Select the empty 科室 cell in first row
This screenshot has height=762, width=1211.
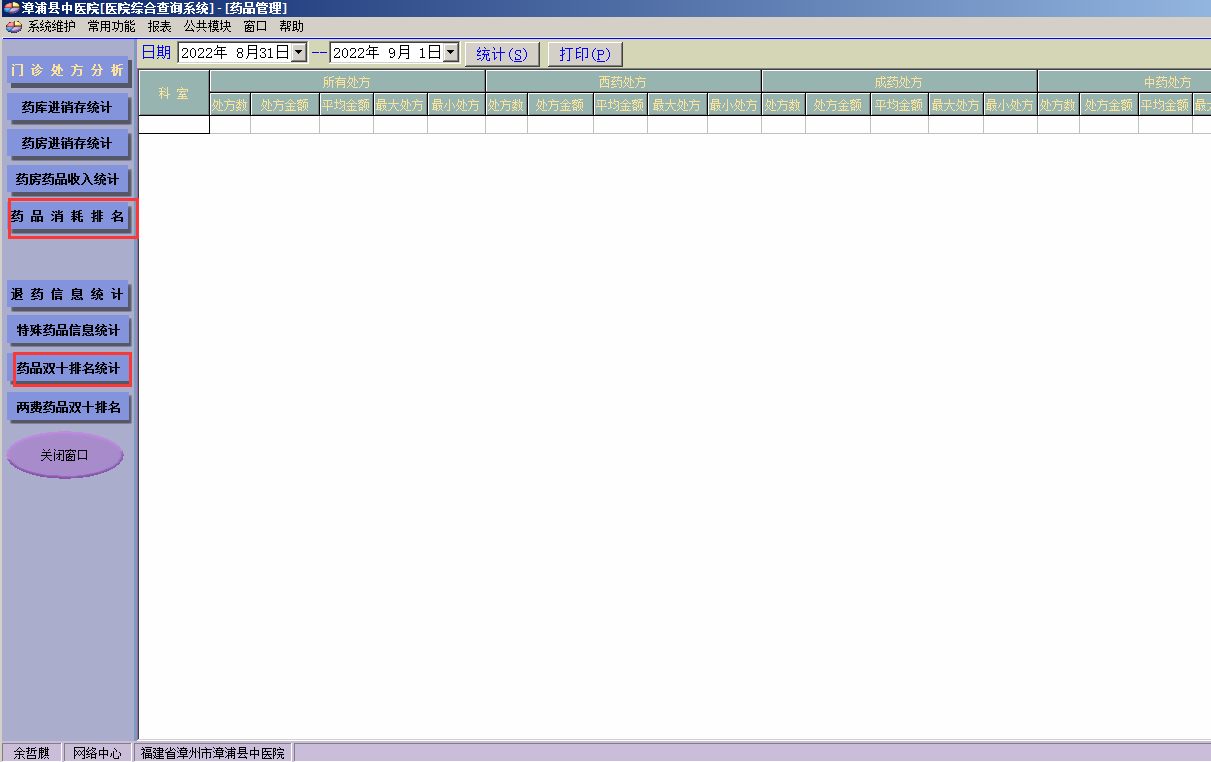coord(174,124)
